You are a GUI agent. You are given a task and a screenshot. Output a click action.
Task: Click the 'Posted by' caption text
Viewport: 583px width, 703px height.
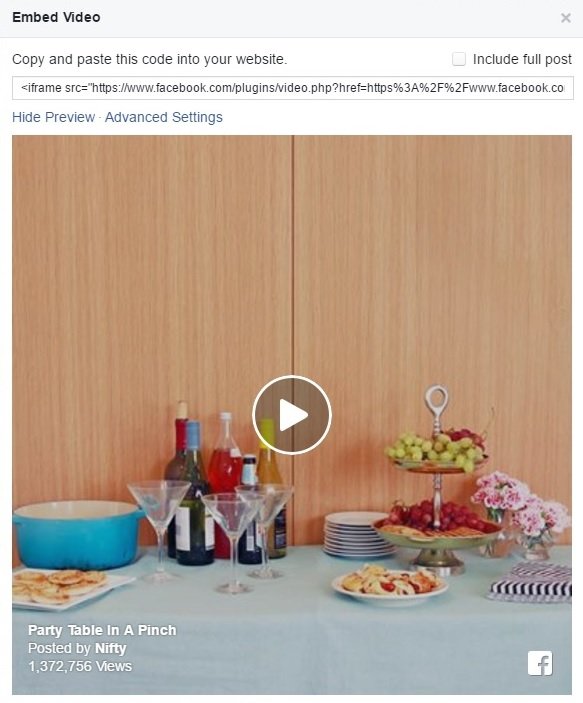(59, 648)
